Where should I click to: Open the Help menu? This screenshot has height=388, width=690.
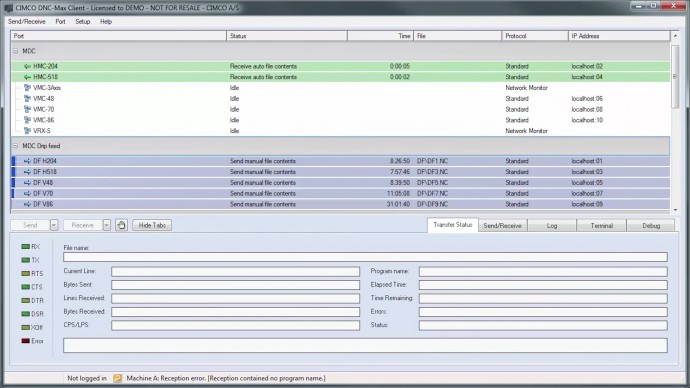point(106,22)
